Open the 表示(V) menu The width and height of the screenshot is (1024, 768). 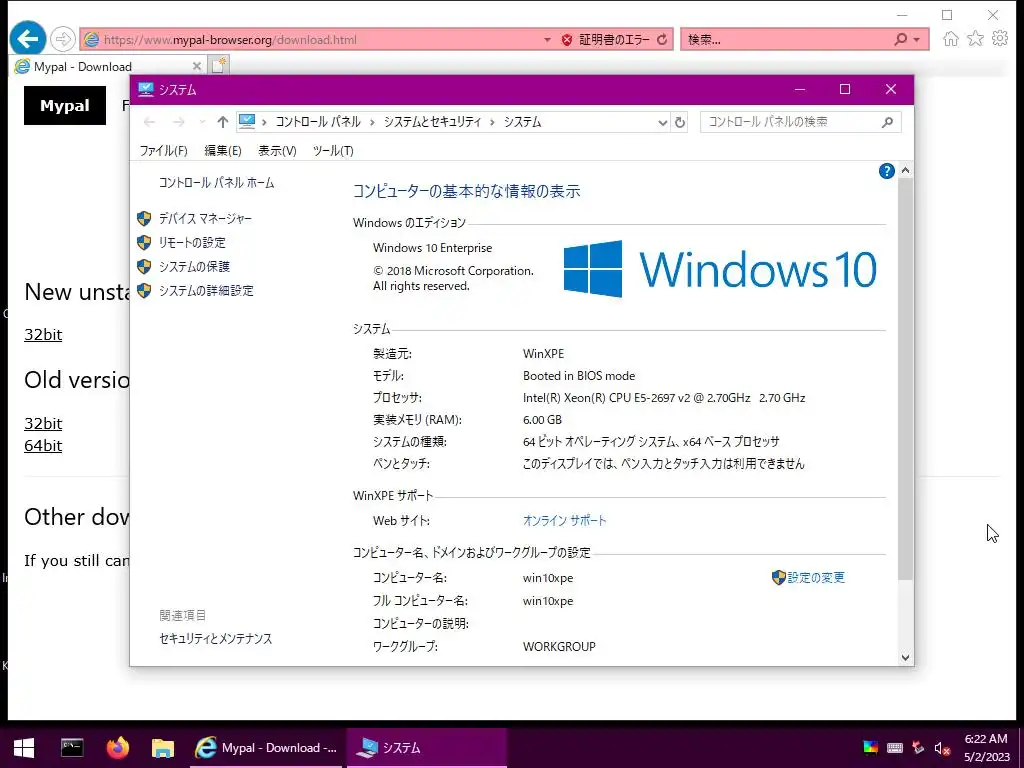point(277,151)
